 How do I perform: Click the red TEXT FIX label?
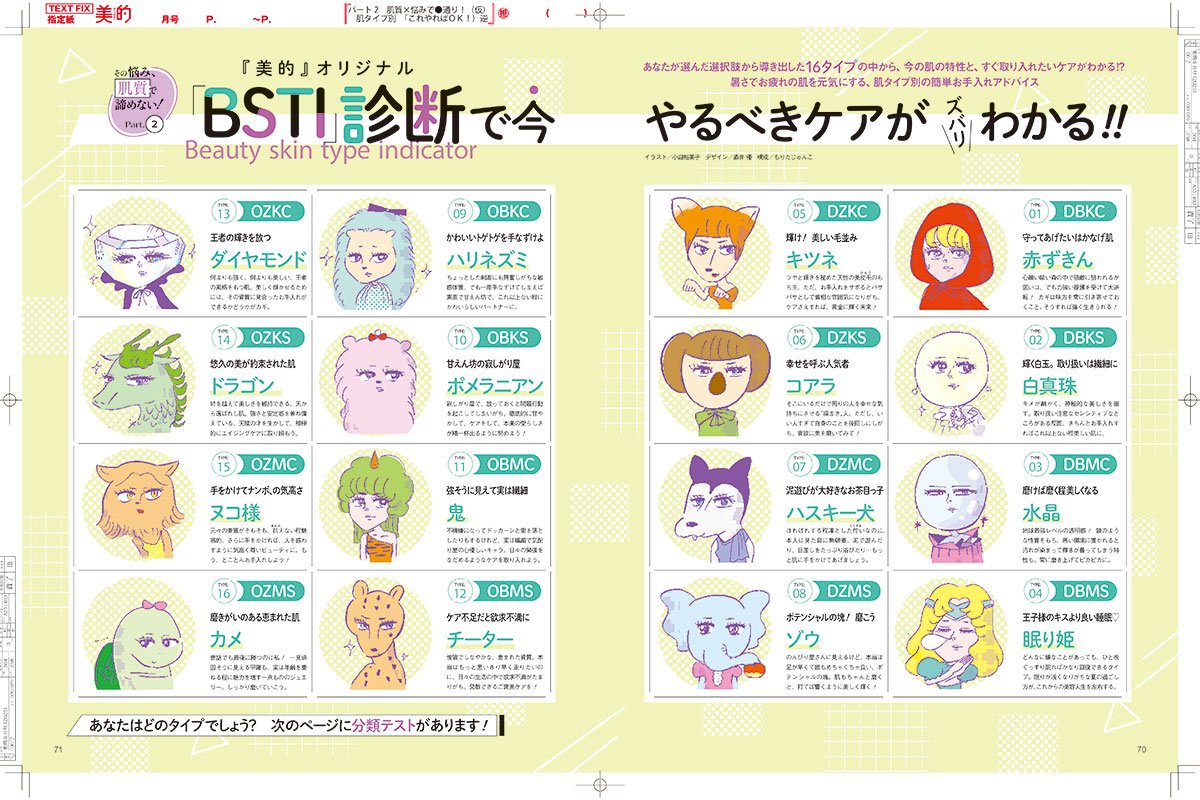pos(72,8)
